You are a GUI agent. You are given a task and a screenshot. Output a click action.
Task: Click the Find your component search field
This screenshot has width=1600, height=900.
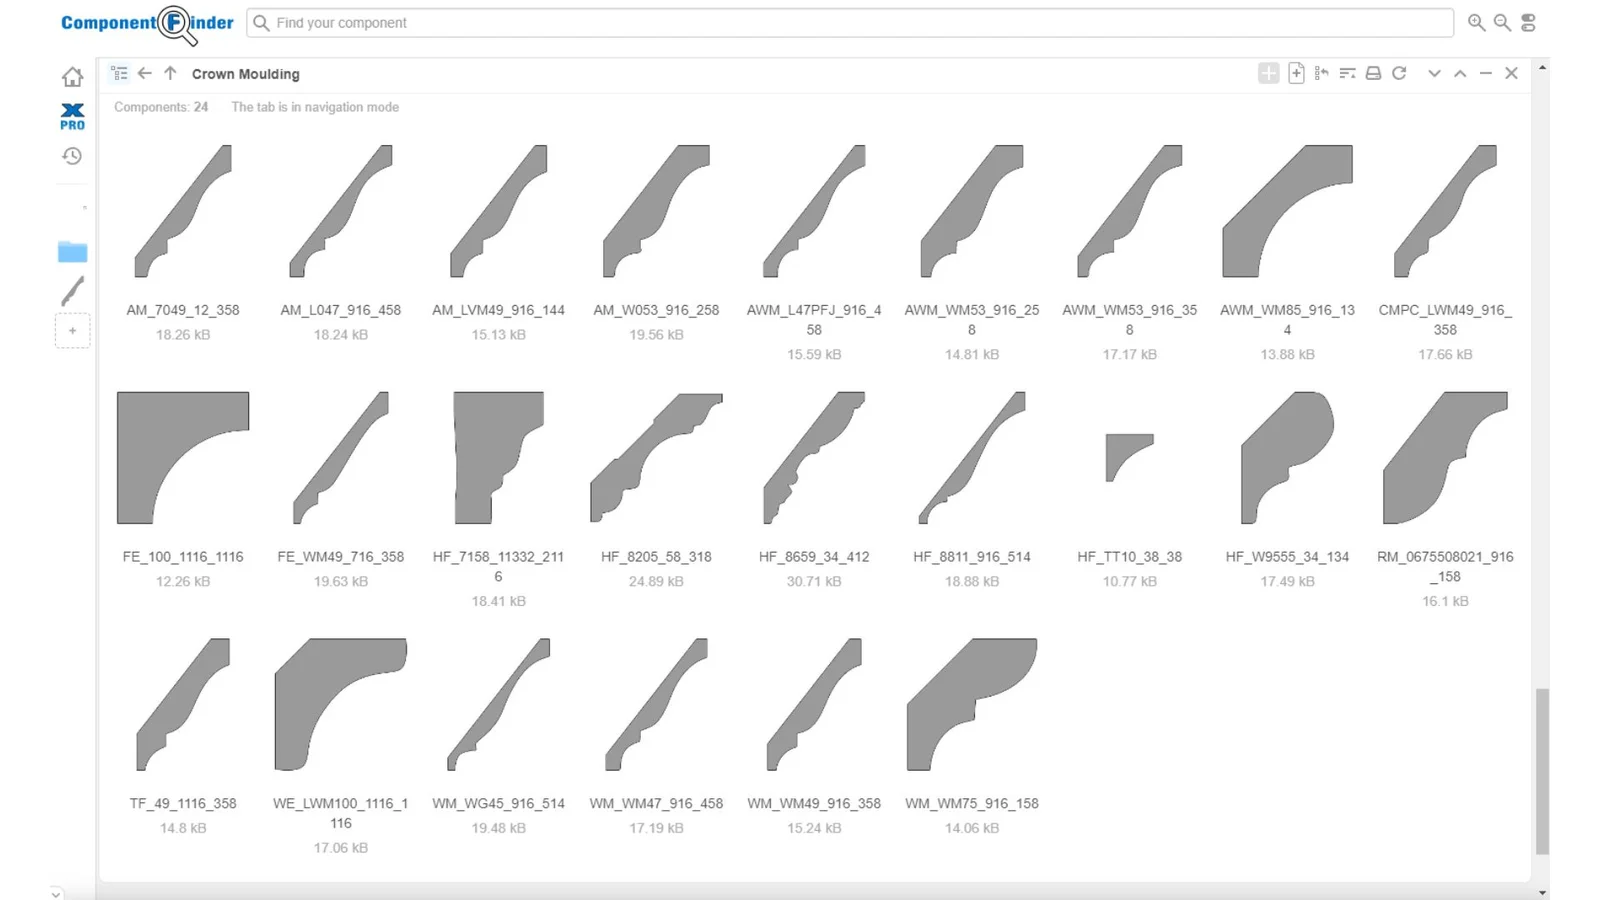850,23
